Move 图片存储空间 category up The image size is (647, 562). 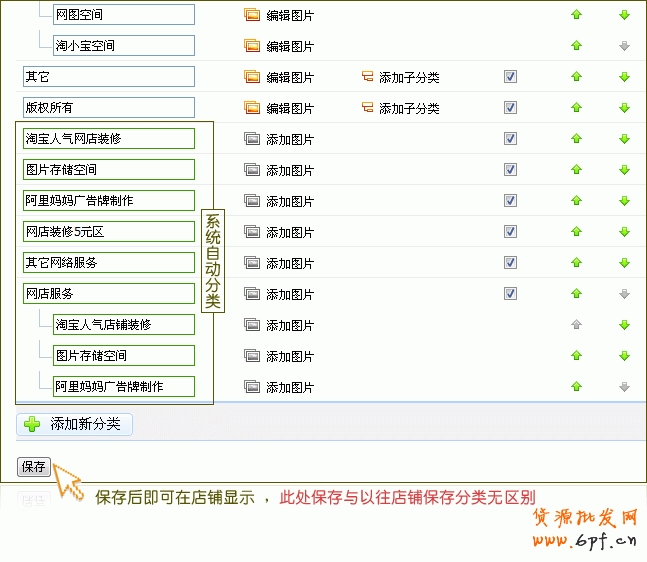(576, 170)
